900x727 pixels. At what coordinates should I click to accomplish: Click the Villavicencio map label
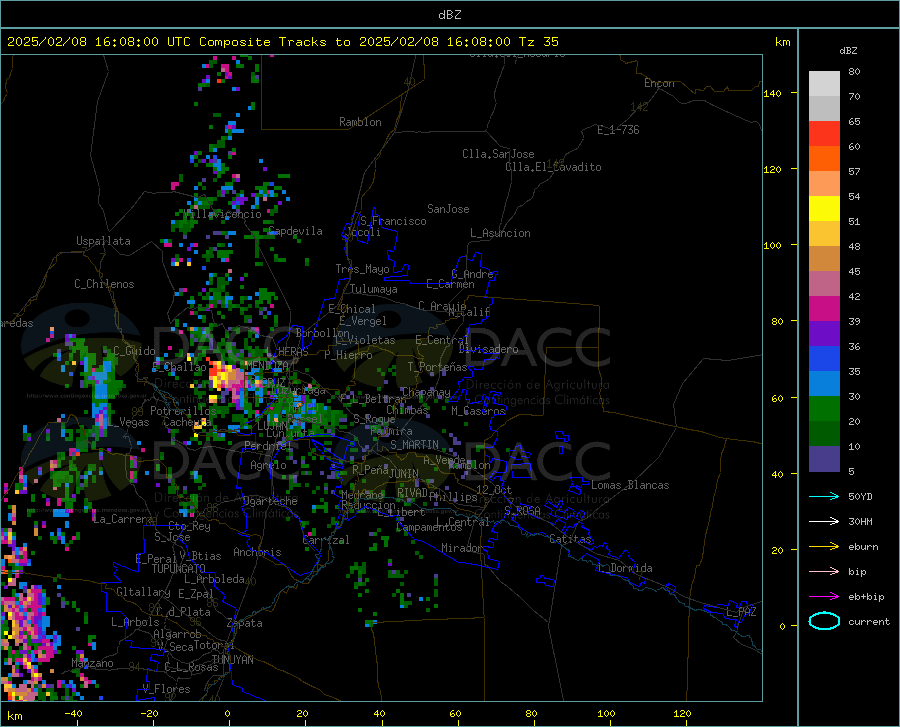tap(223, 214)
